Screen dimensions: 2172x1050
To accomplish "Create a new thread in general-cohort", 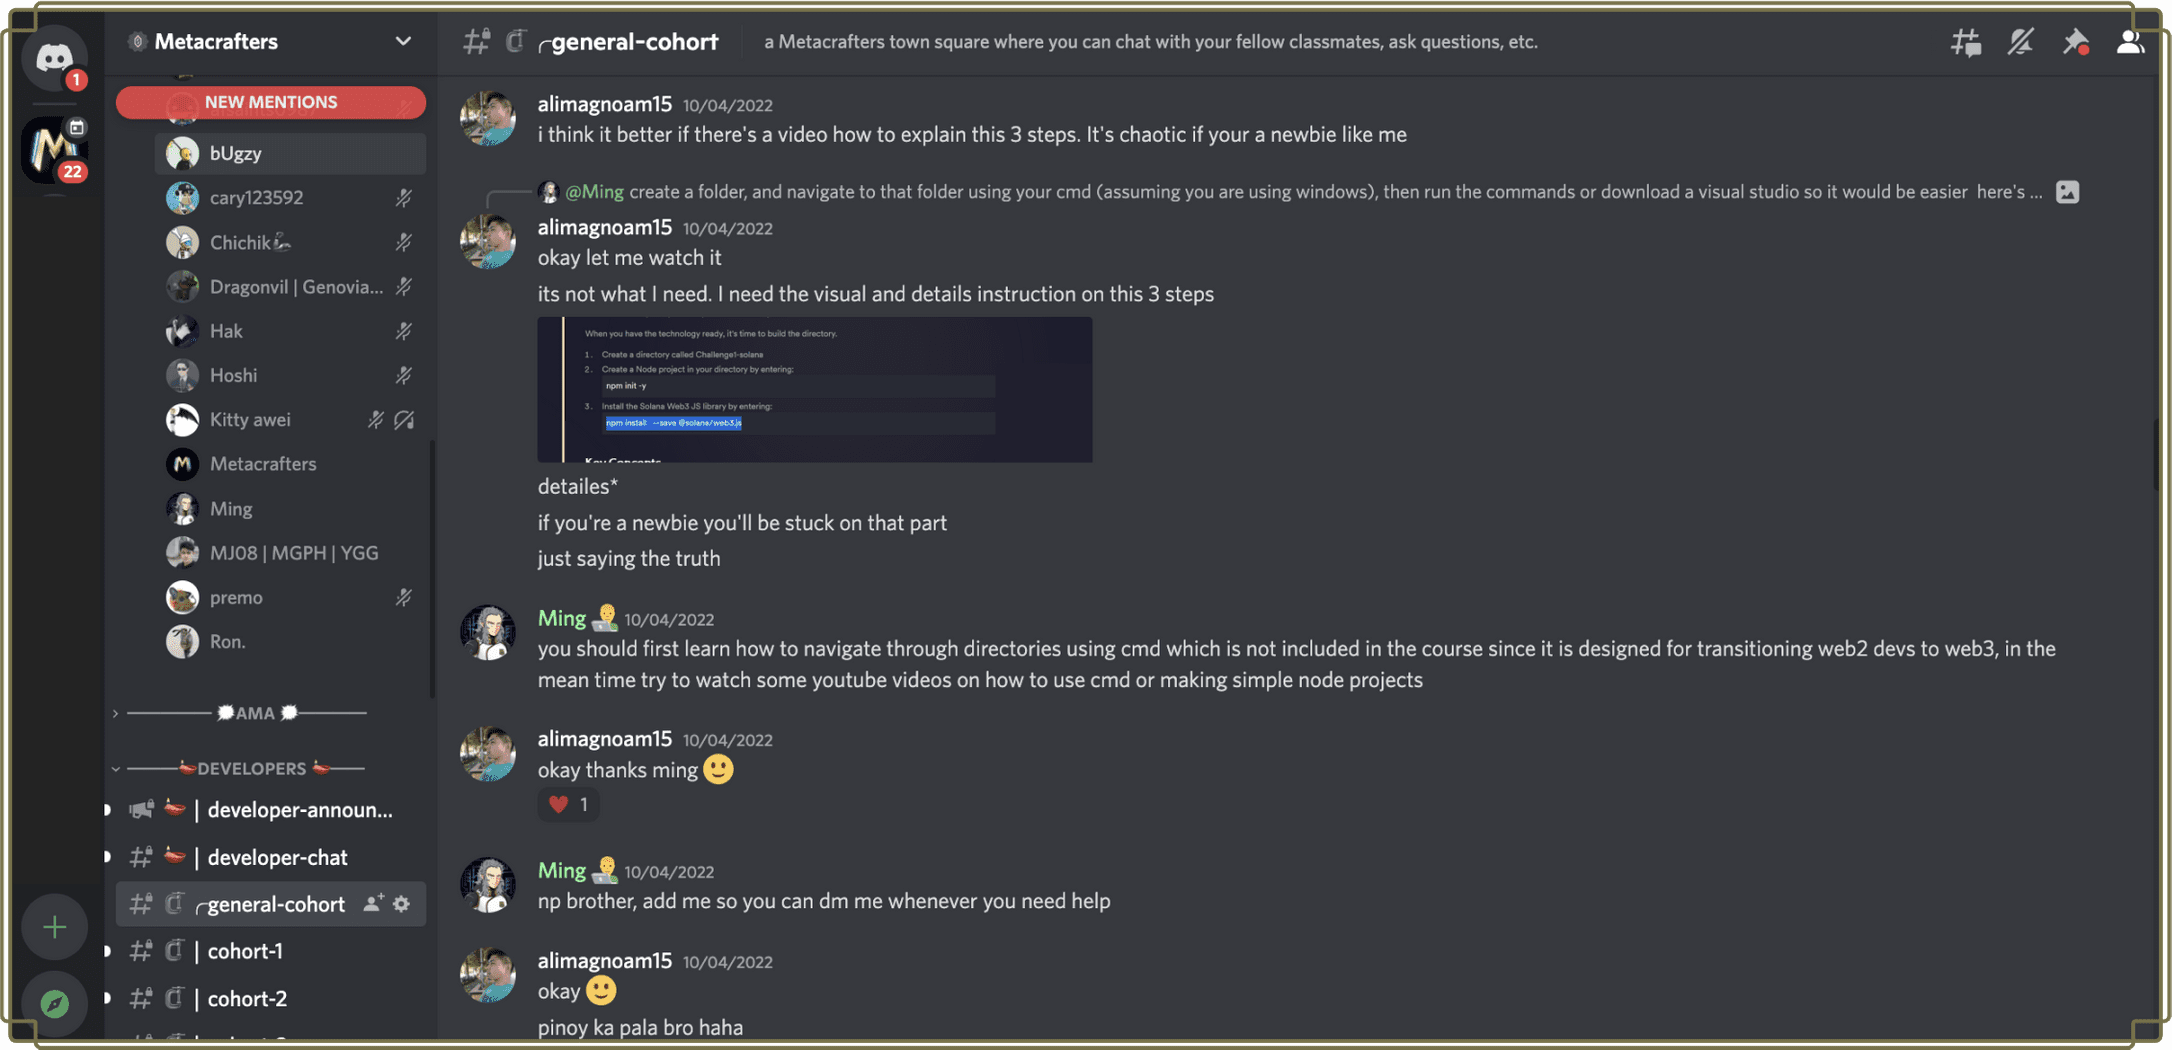I will (1965, 42).
